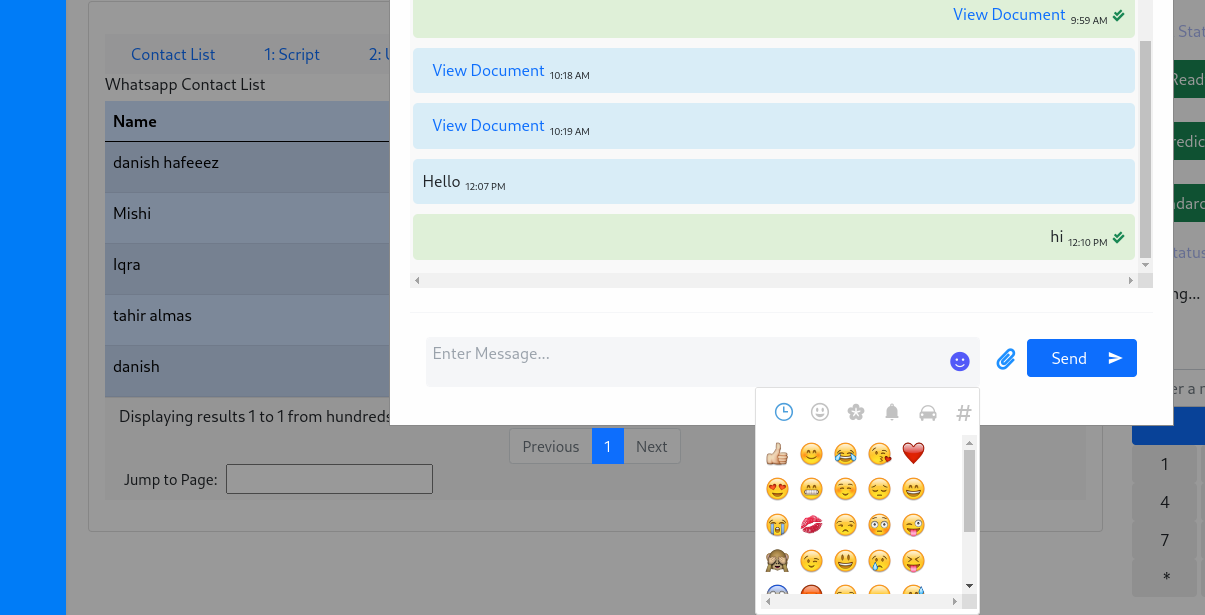Open View Document link at 10:18 AM
This screenshot has height=615, width=1205.
488,71
